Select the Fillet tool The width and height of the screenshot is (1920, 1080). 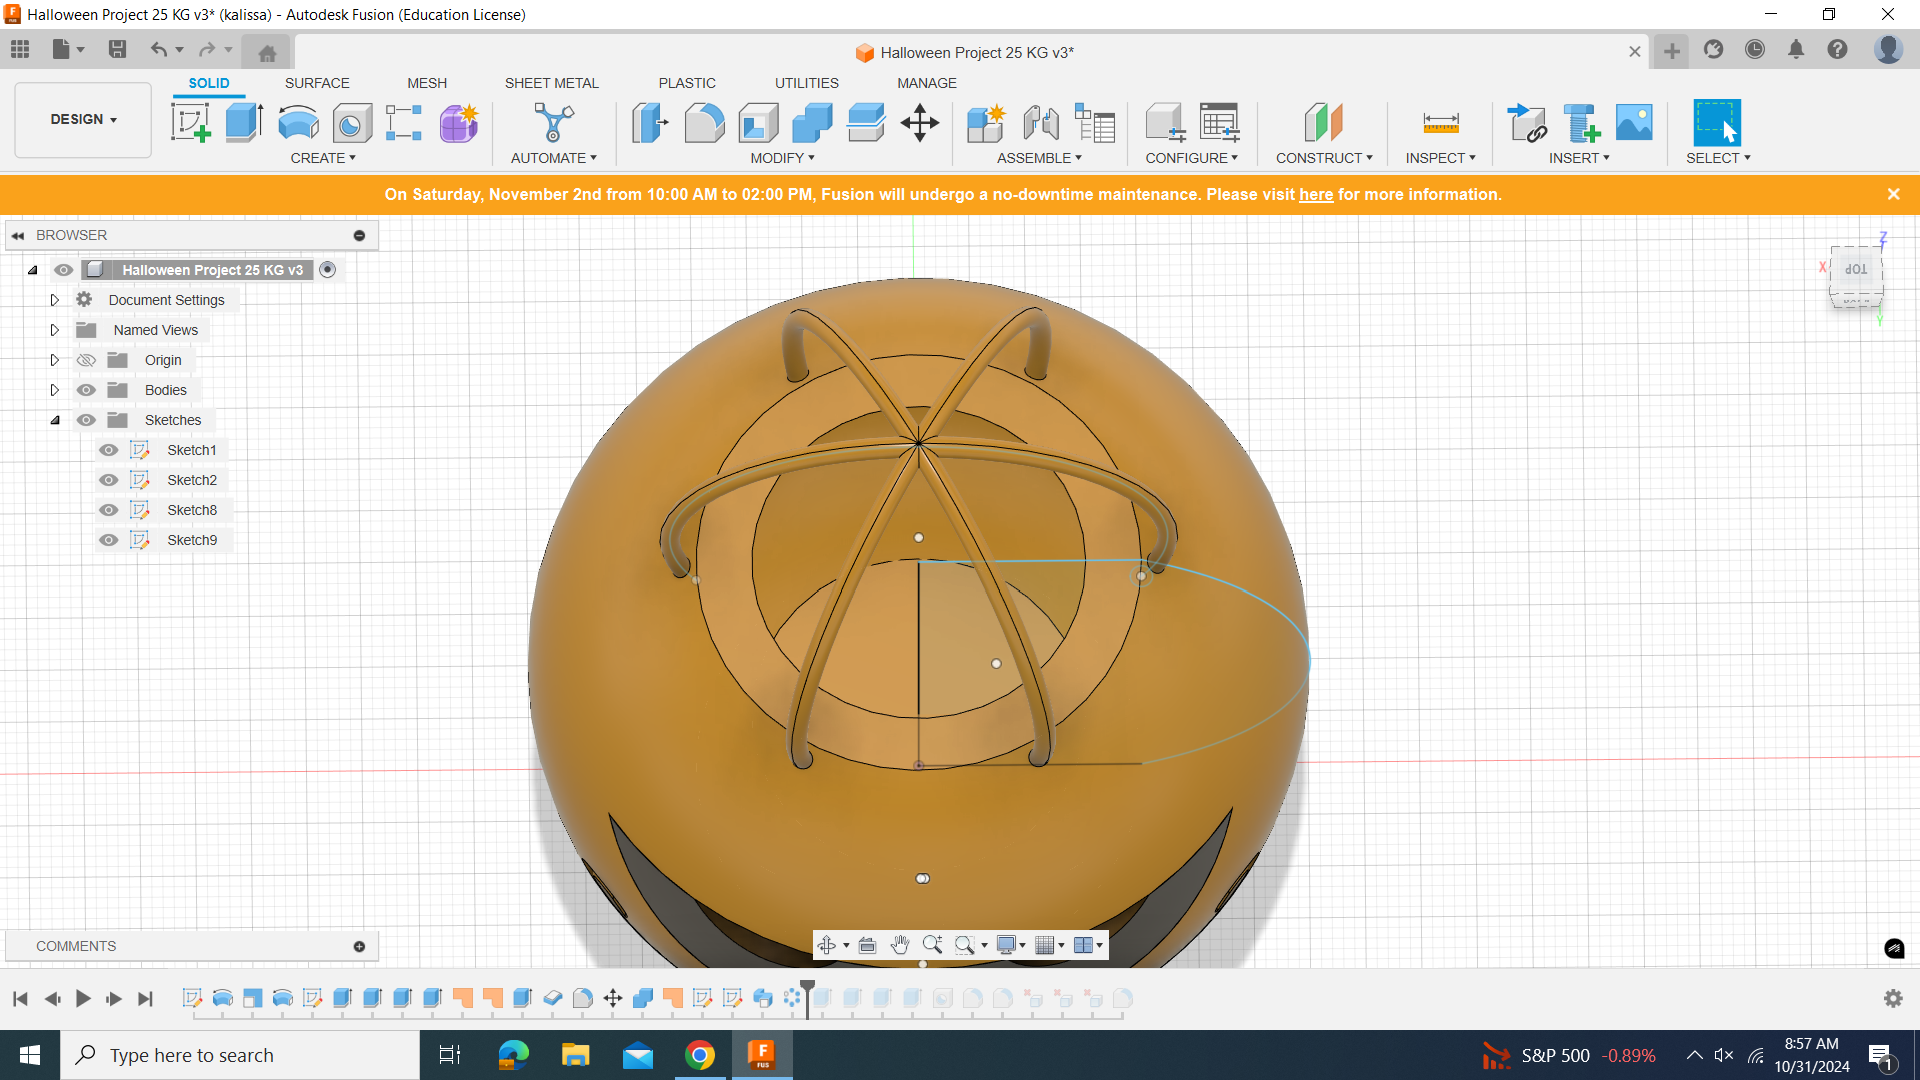tap(704, 123)
